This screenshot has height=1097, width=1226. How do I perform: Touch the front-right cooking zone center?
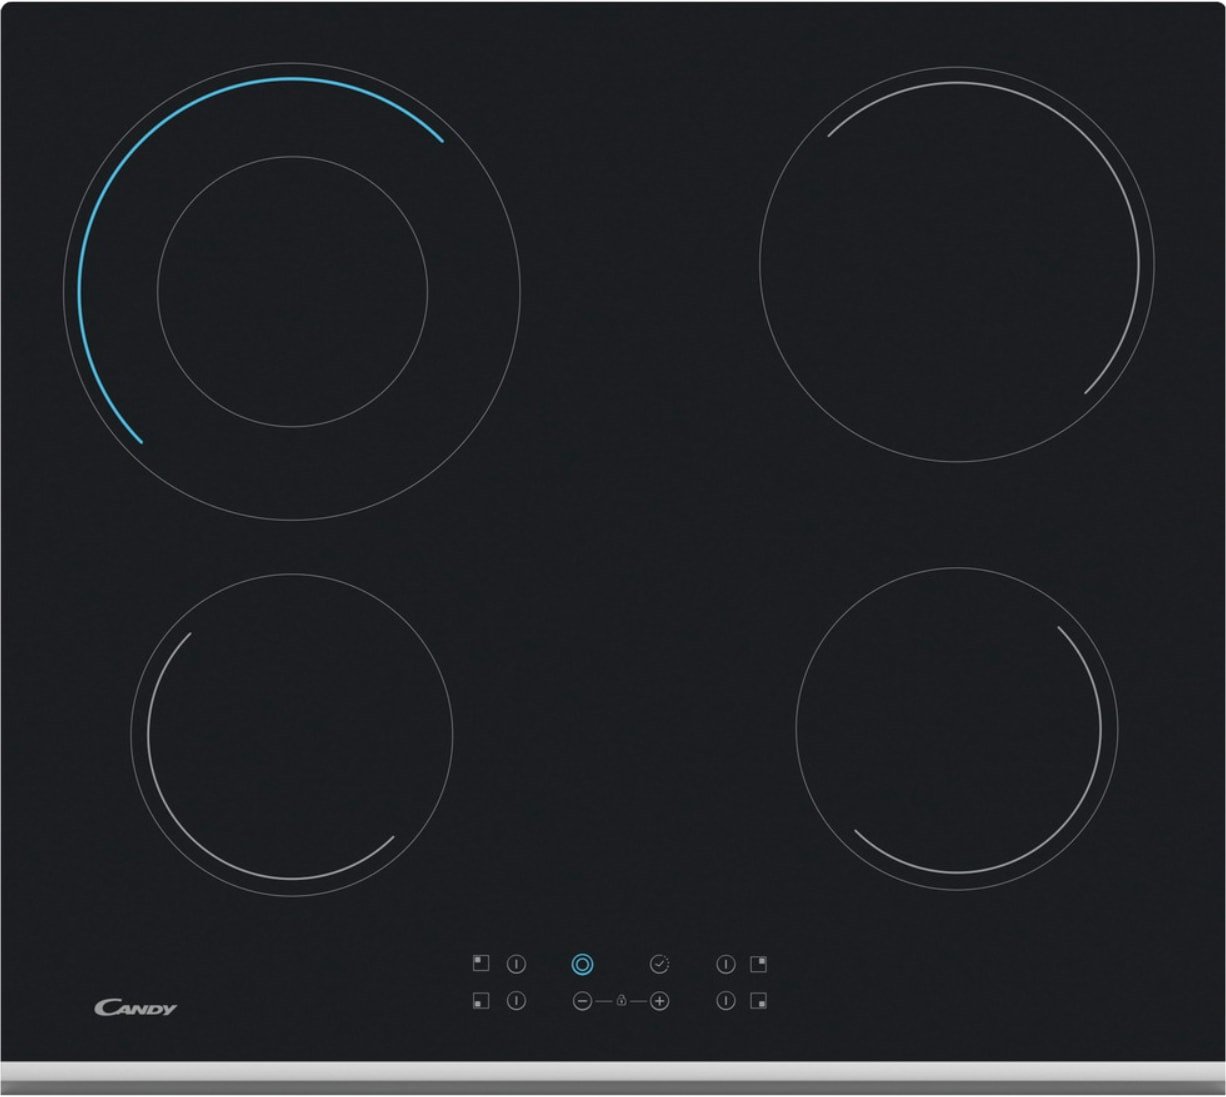pyautogui.click(x=956, y=729)
